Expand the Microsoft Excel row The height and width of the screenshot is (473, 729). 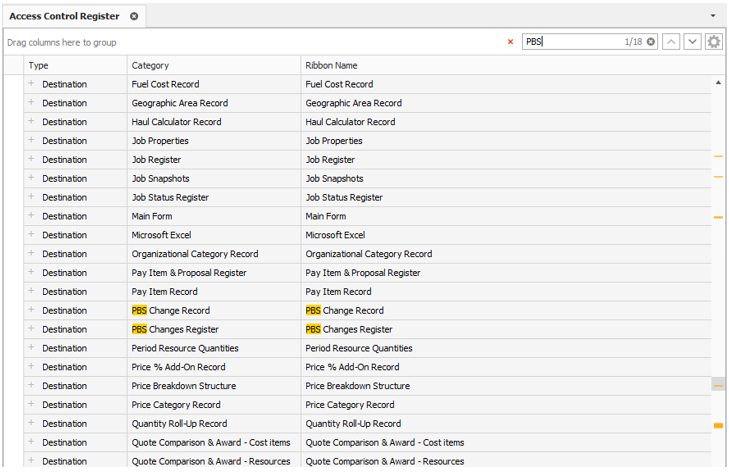click(31, 235)
